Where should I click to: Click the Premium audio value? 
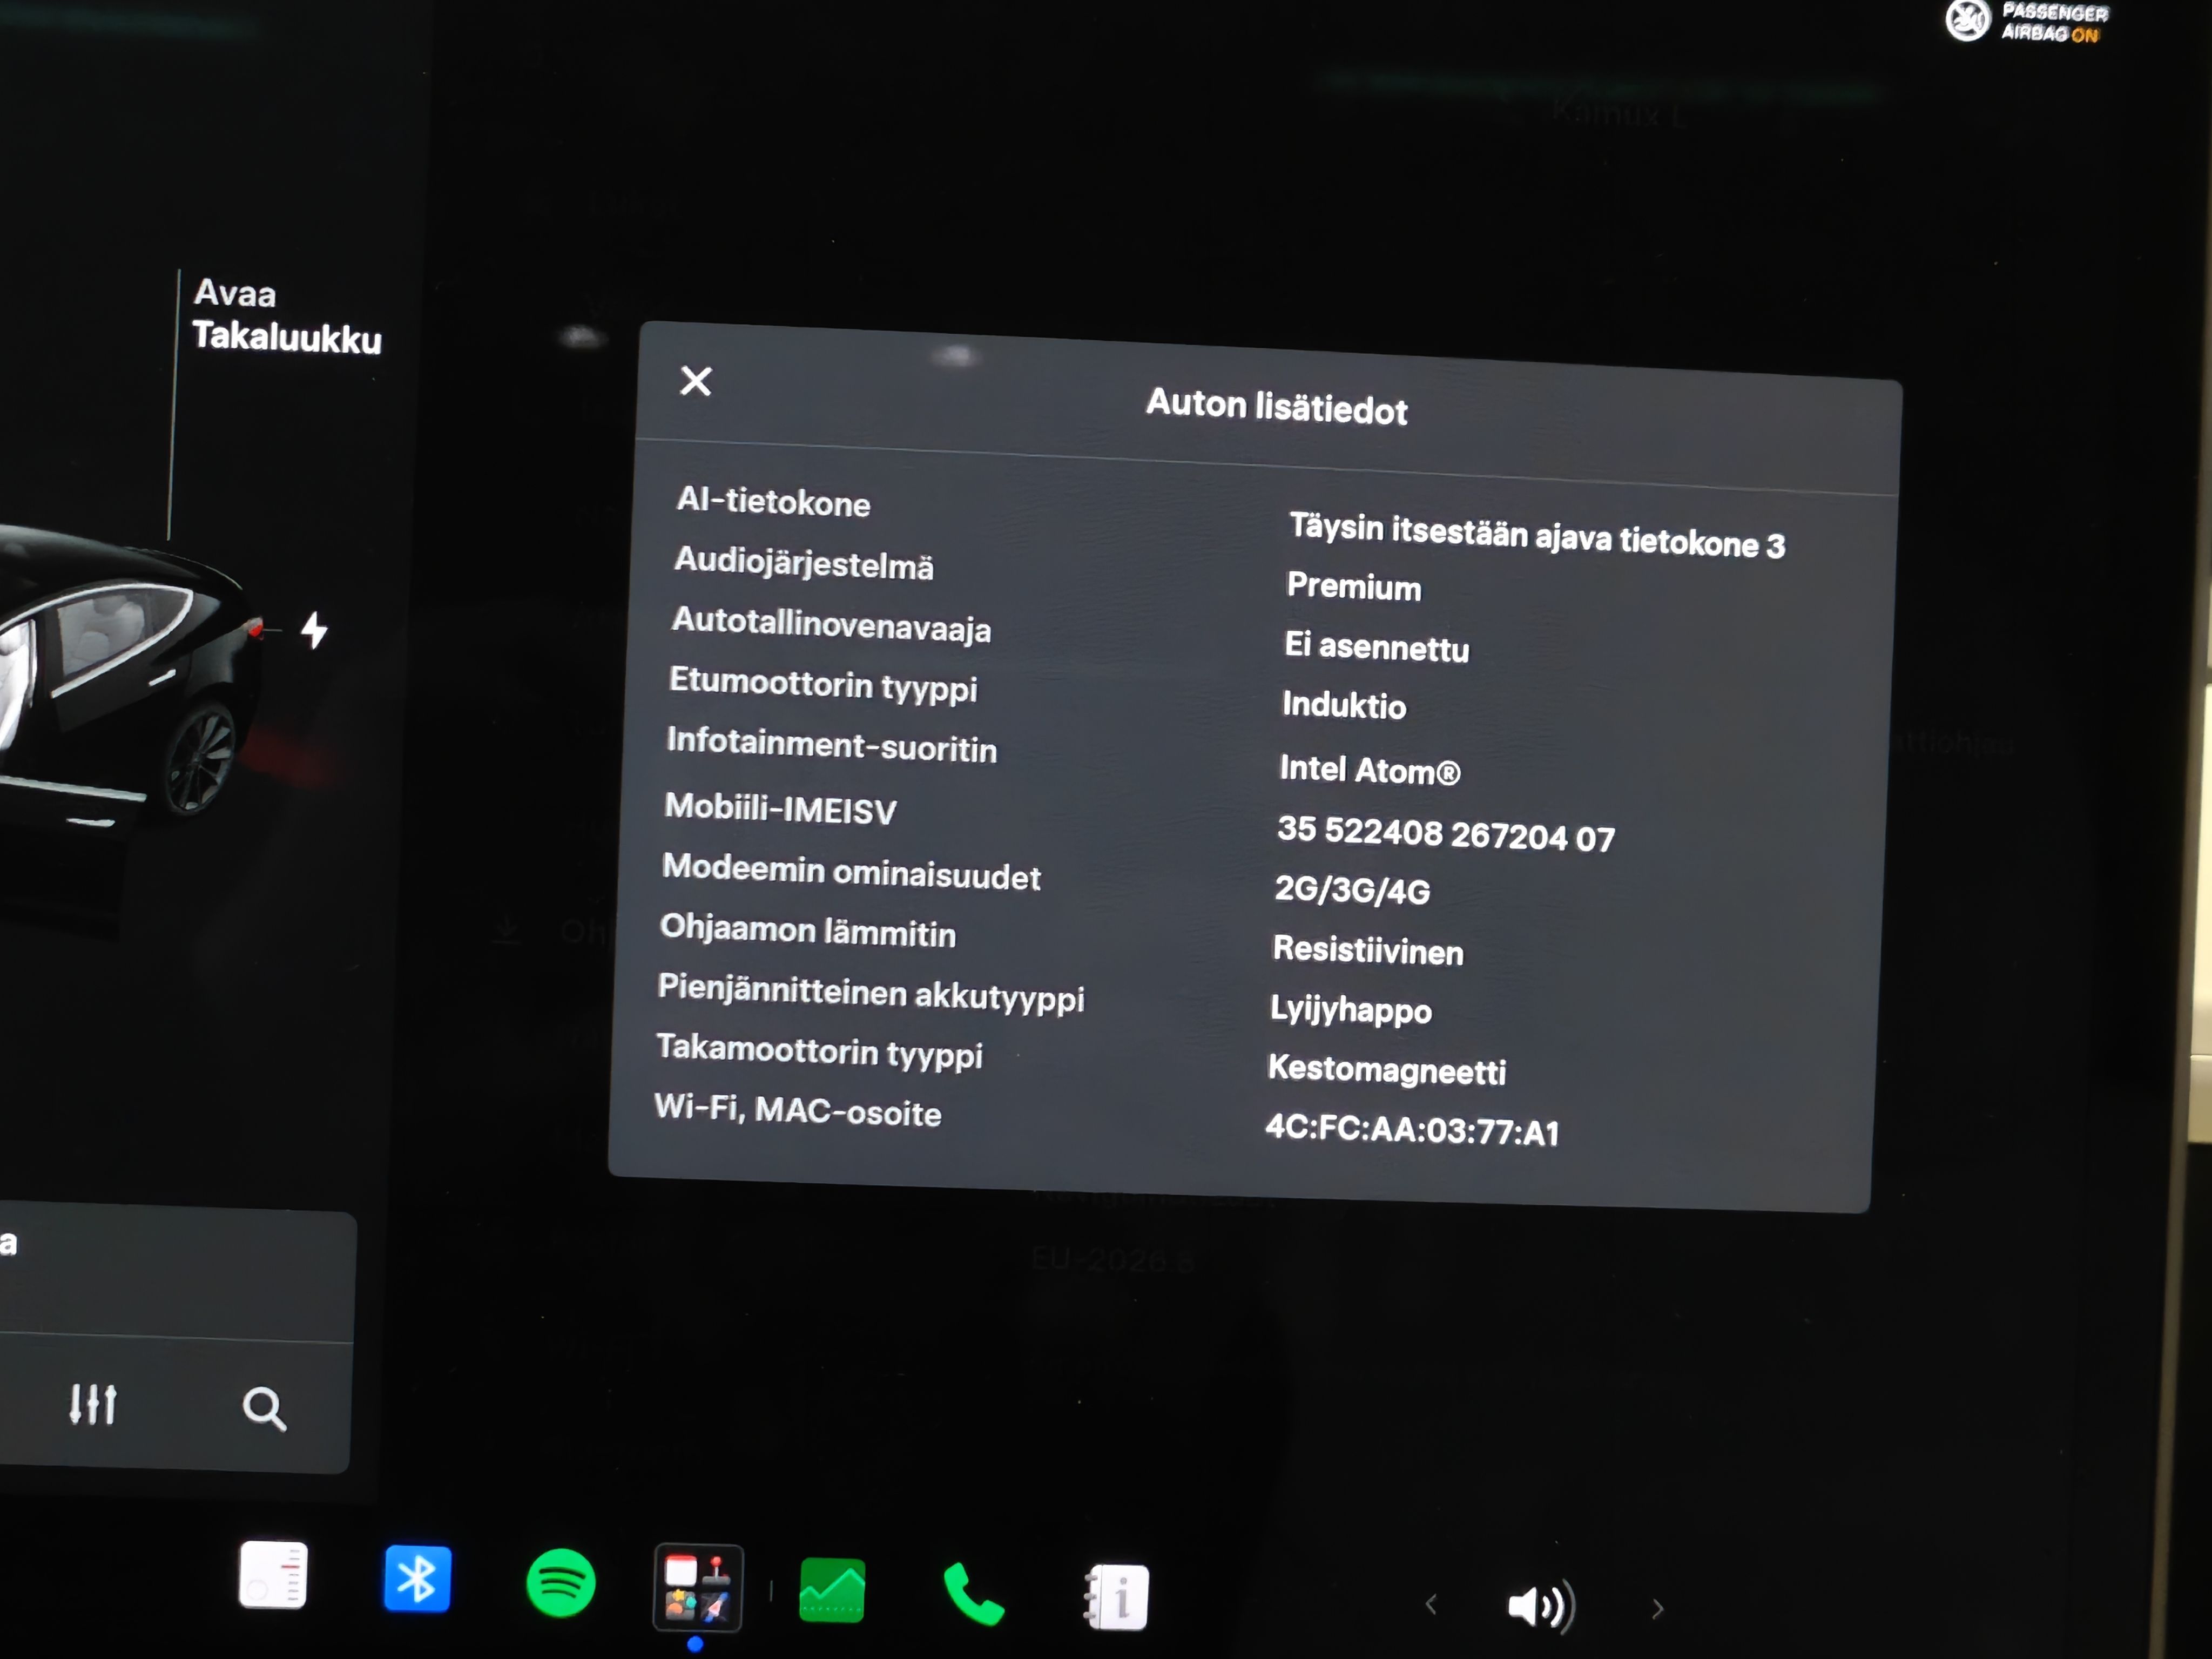(1353, 586)
